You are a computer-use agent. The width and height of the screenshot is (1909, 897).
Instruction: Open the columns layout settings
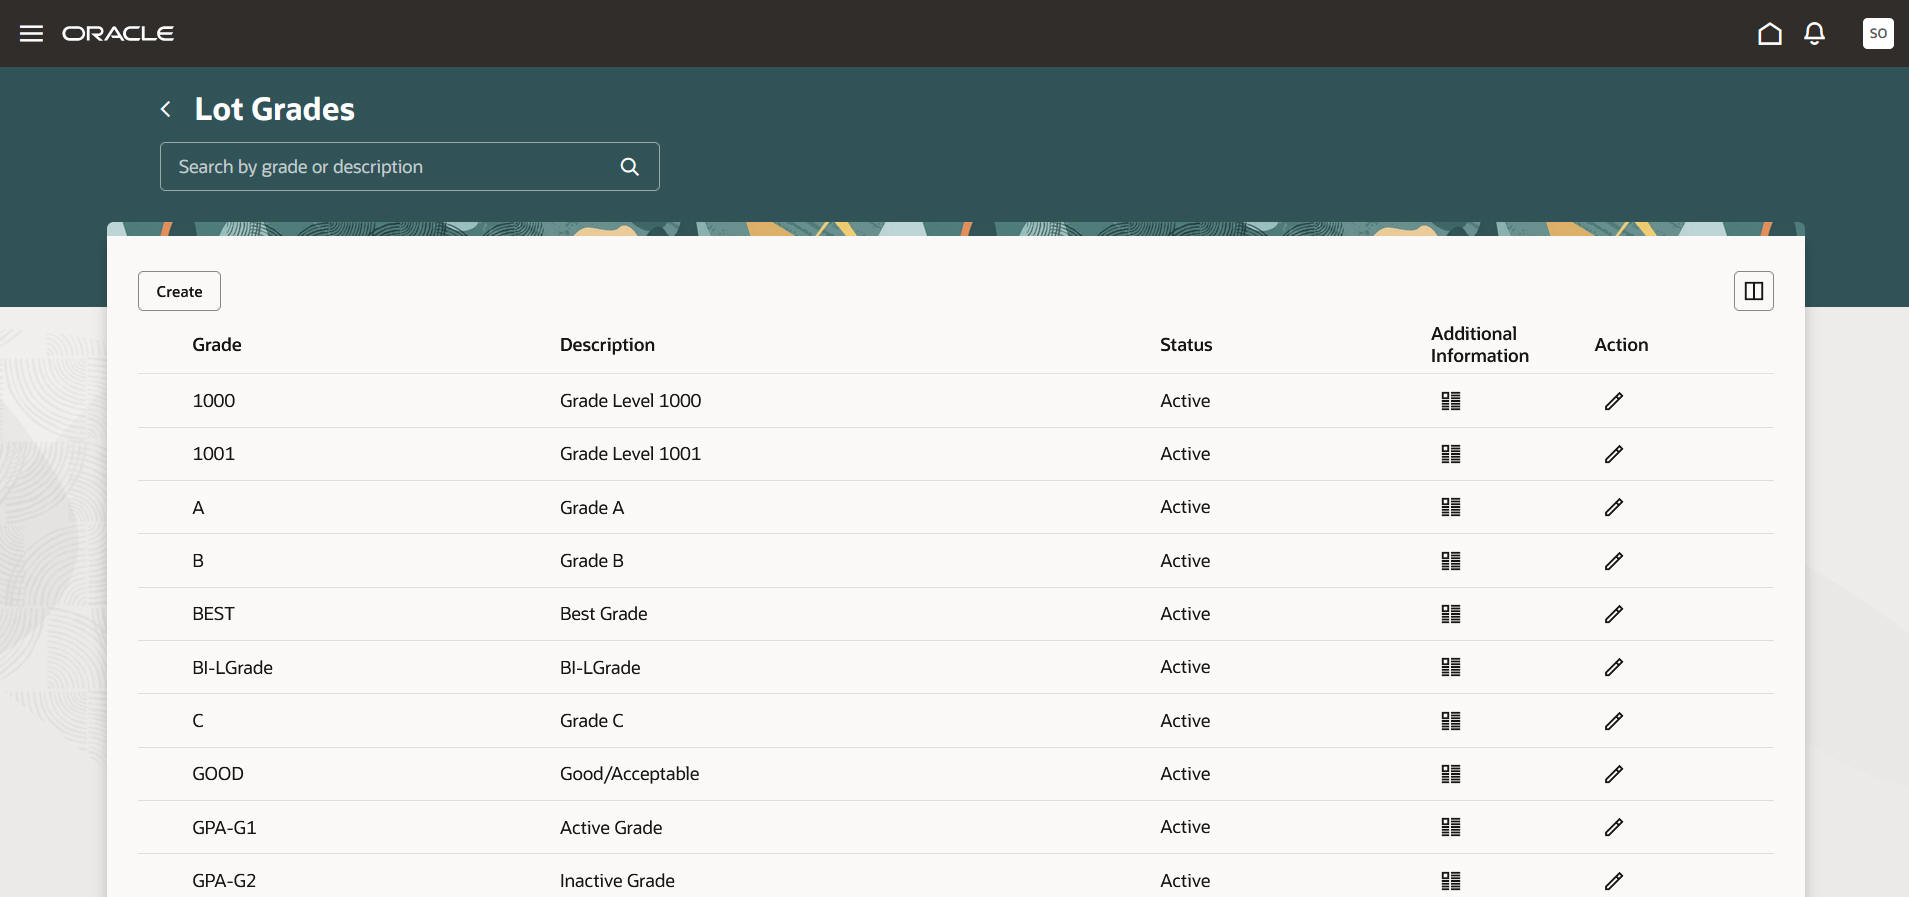click(x=1753, y=291)
